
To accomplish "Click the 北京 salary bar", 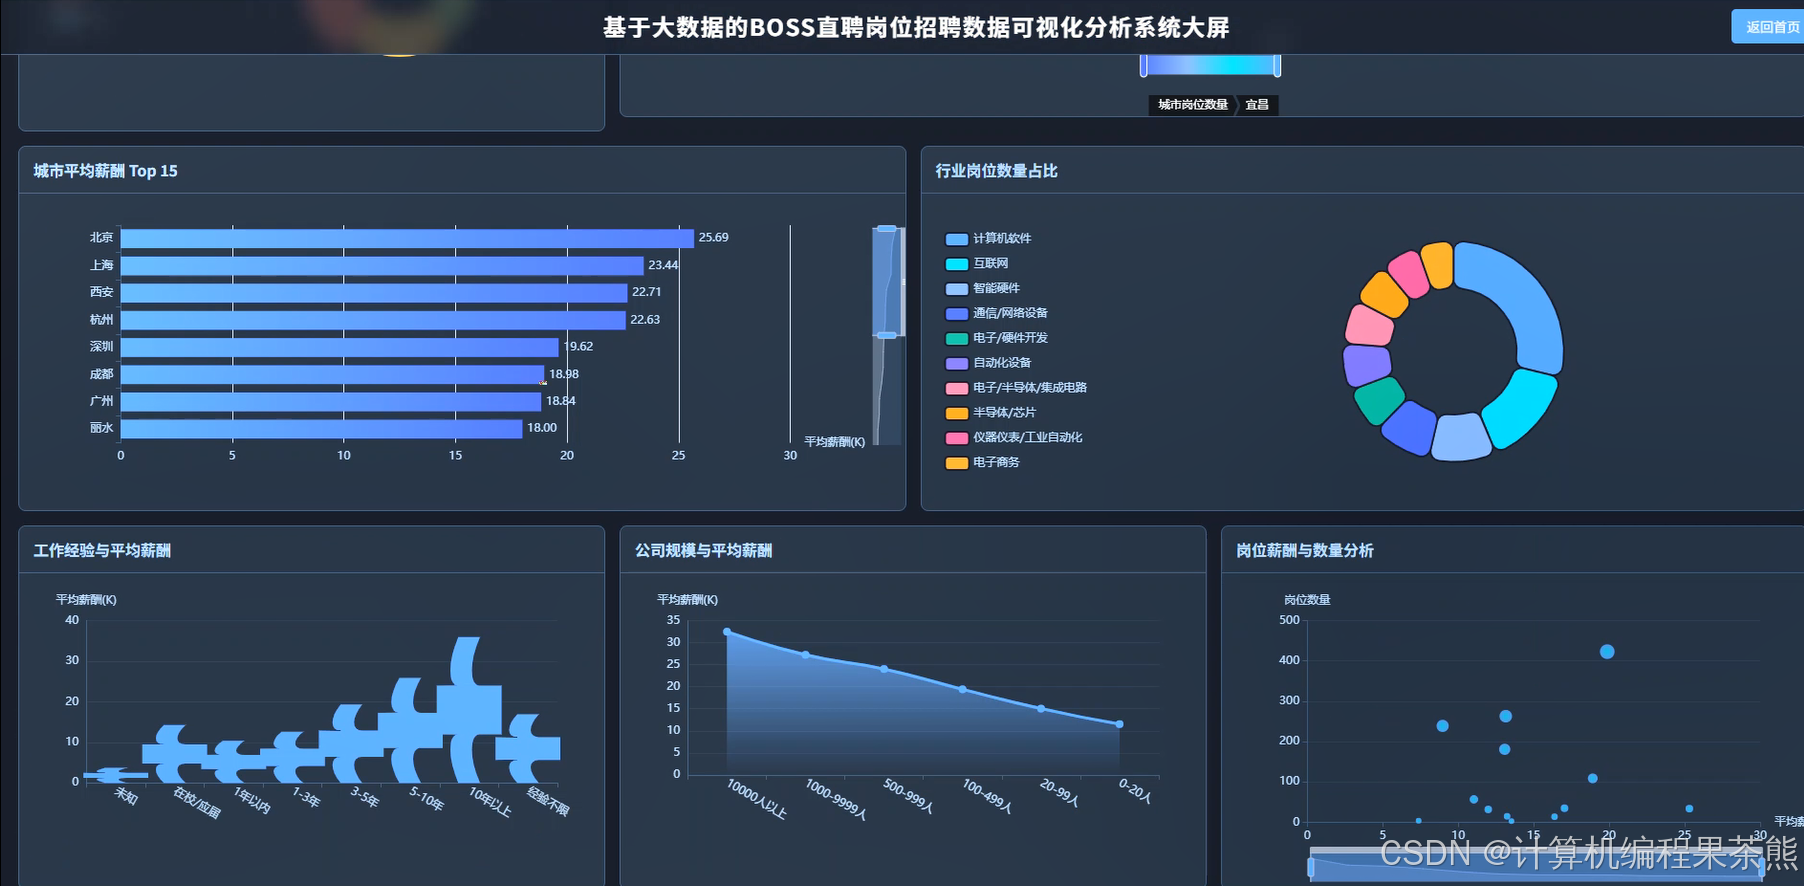I will (x=407, y=238).
